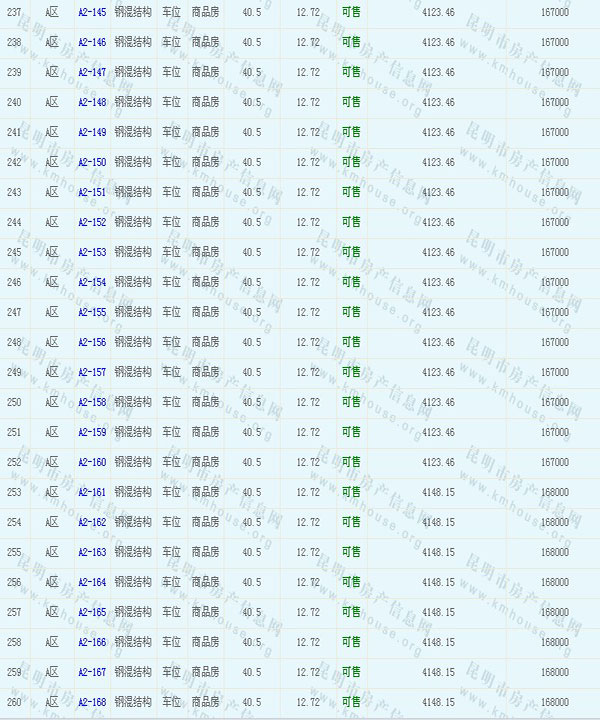This screenshot has height=720, width=600.
Task: Select unit link A2-165
Action: [x=91, y=612]
